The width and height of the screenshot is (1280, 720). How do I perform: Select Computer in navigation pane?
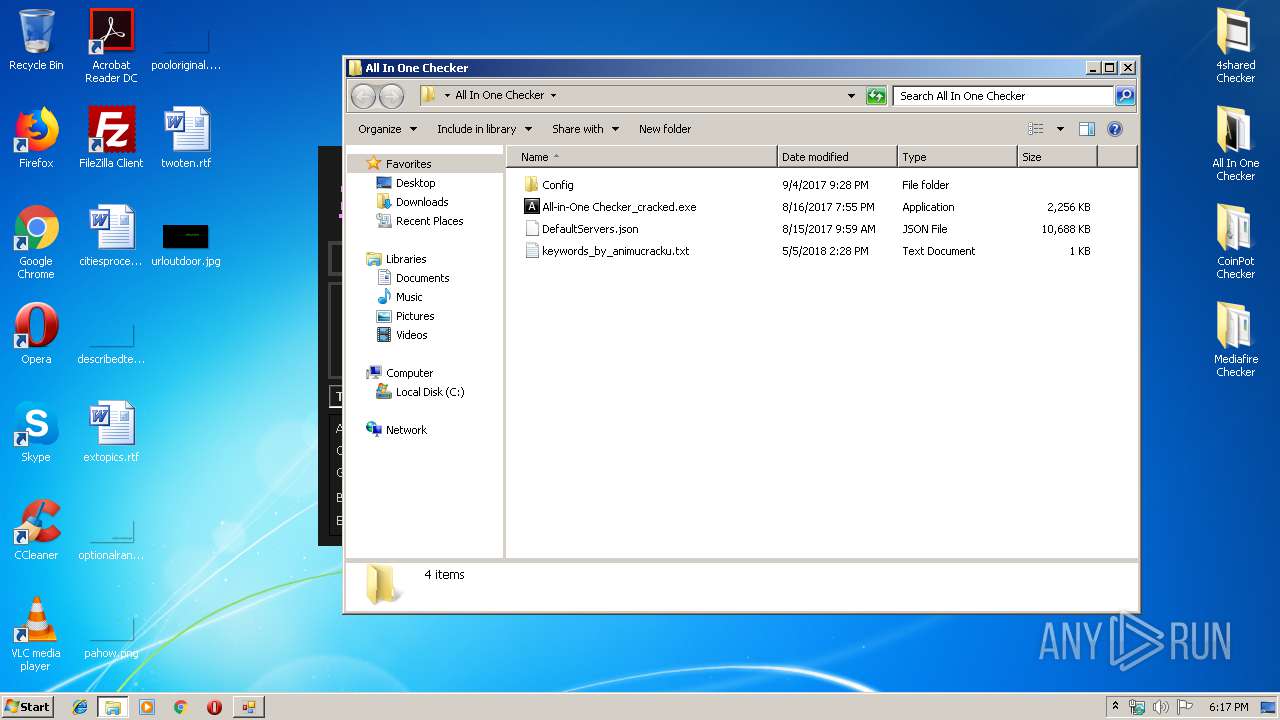pos(409,373)
